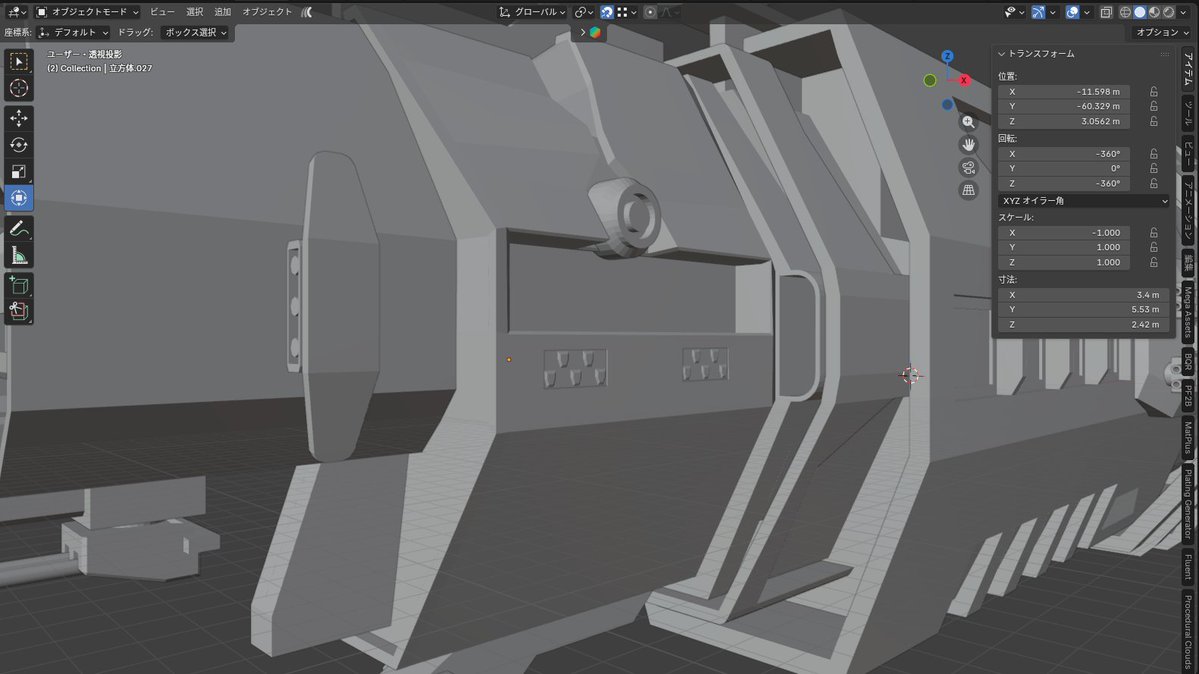Select the Select Box tool

click(x=18, y=61)
